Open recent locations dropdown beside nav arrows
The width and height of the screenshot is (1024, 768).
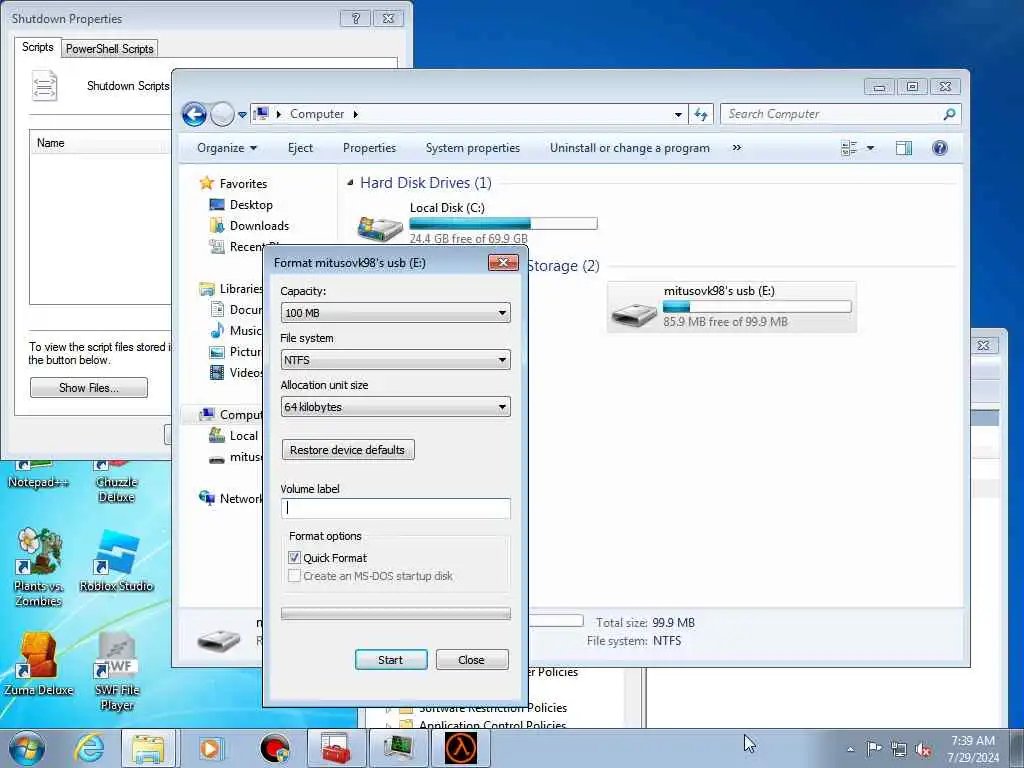[242, 115]
